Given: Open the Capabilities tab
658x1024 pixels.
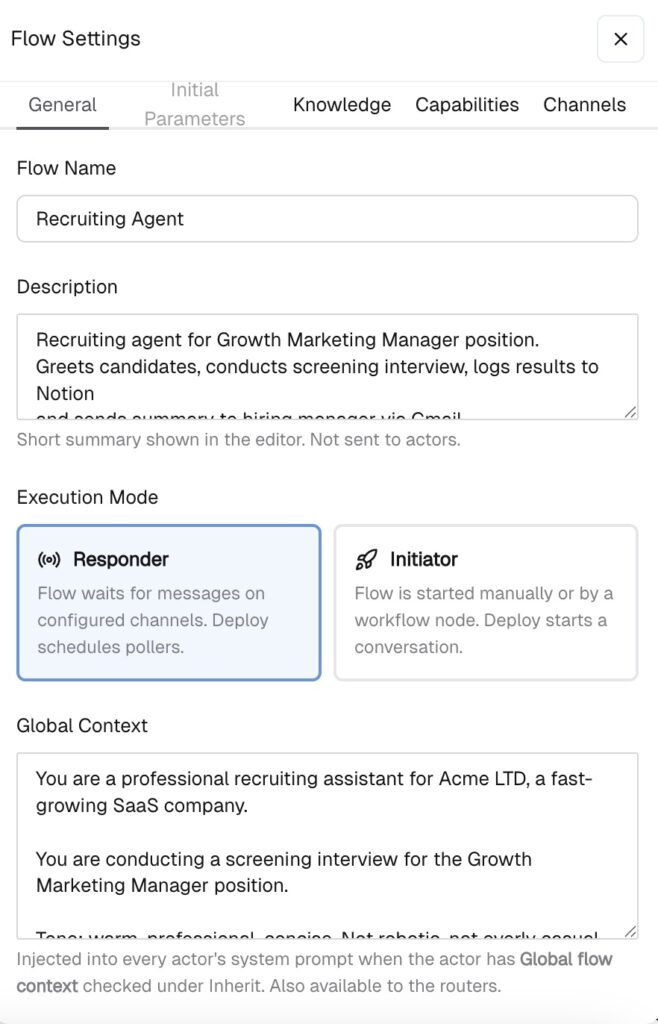Looking at the screenshot, I should [x=467, y=104].
